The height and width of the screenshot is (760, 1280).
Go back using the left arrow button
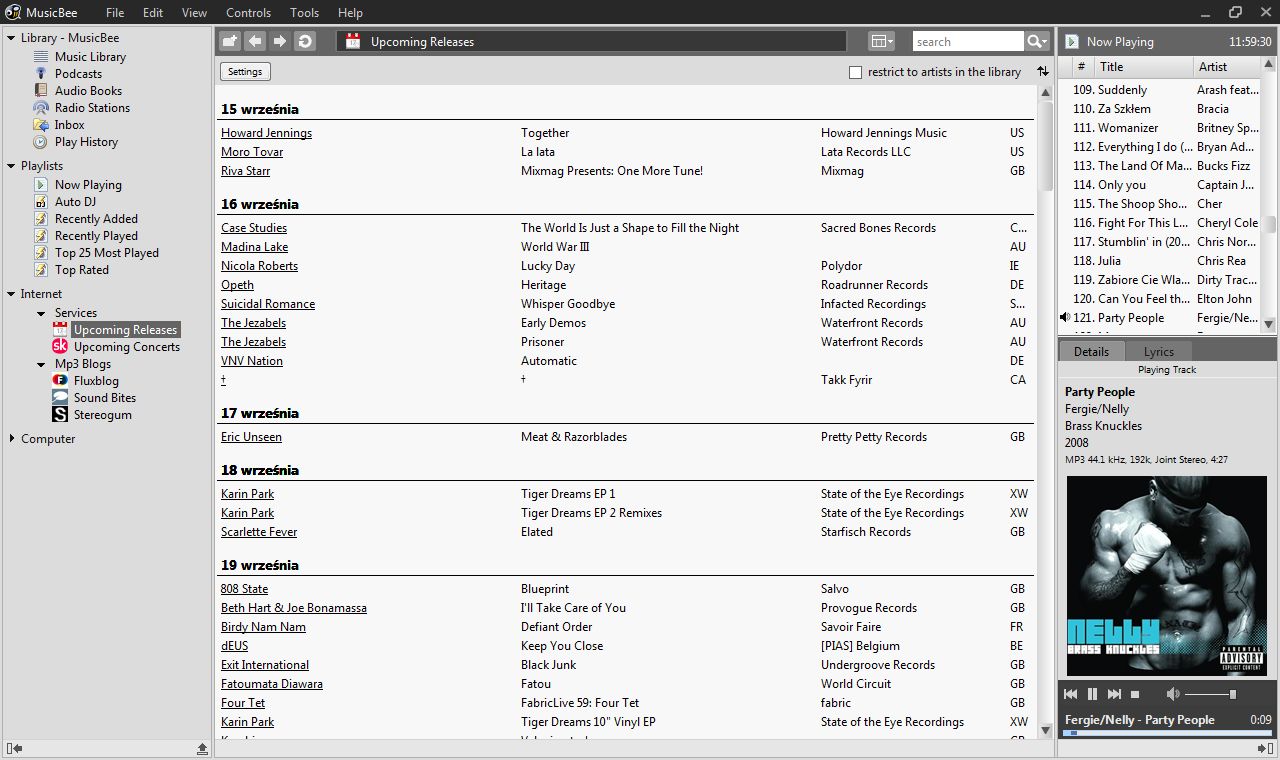[x=255, y=41]
